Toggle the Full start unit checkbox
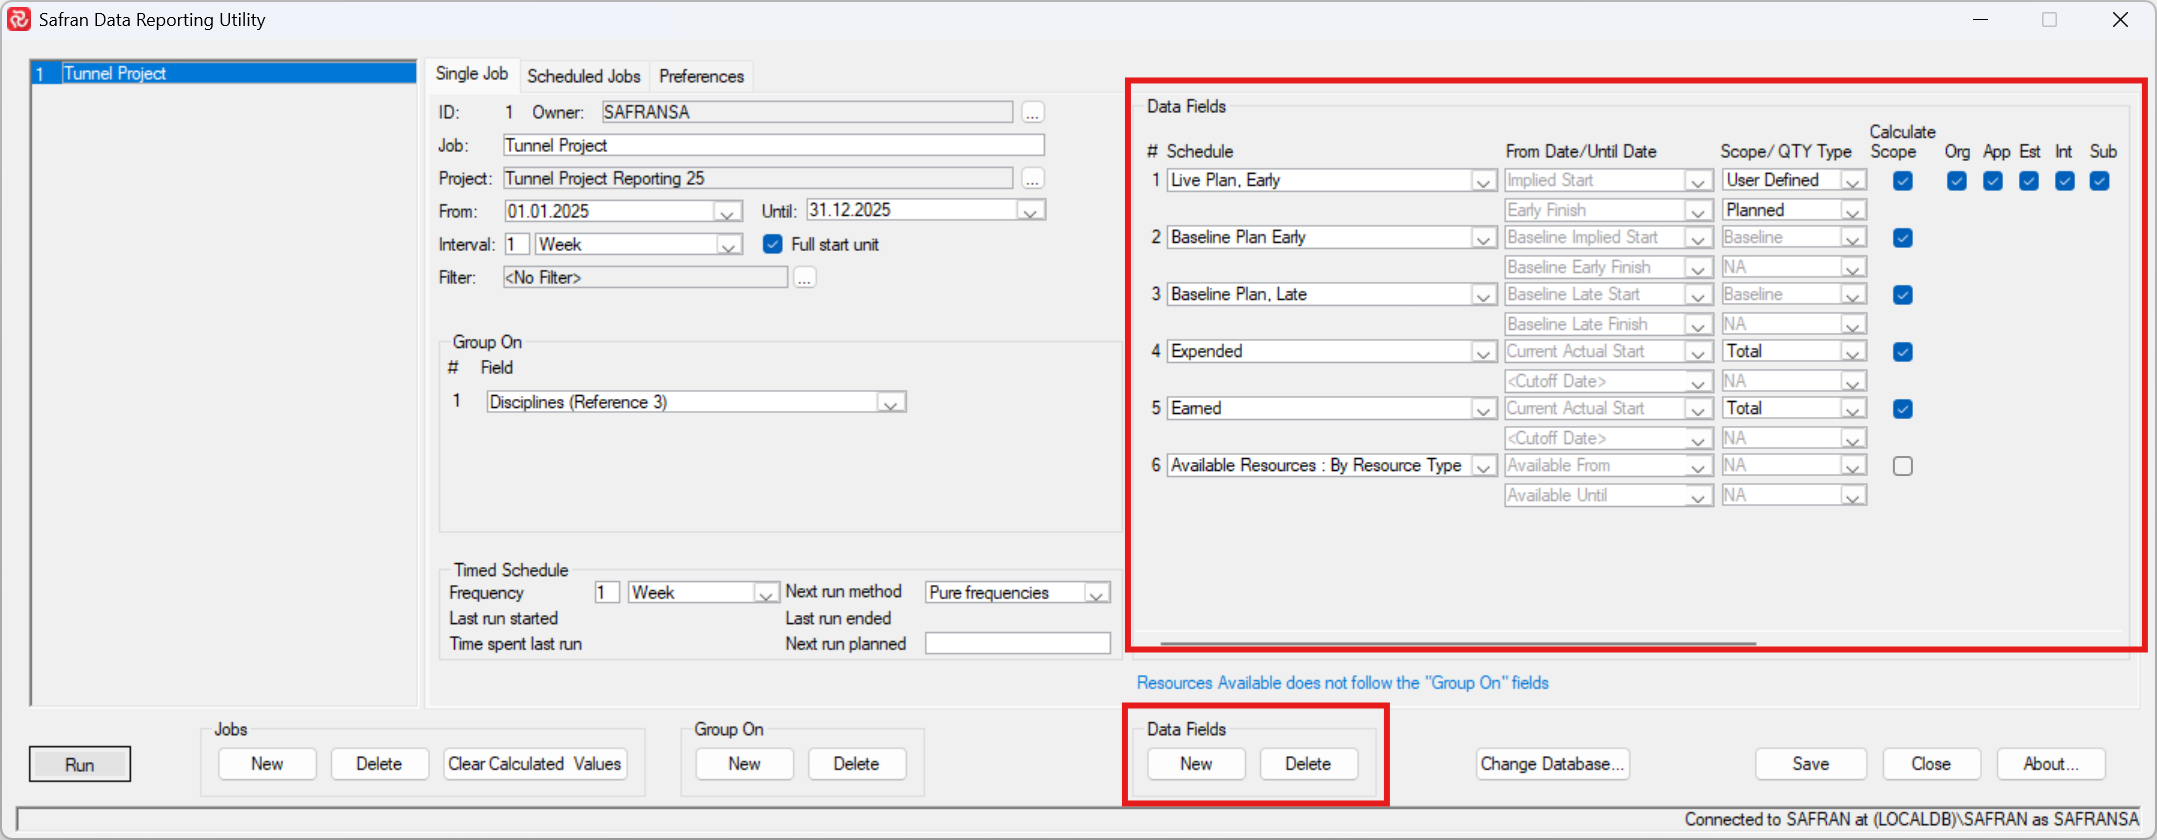This screenshot has width=2157, height=840. (x=773, y=244)
